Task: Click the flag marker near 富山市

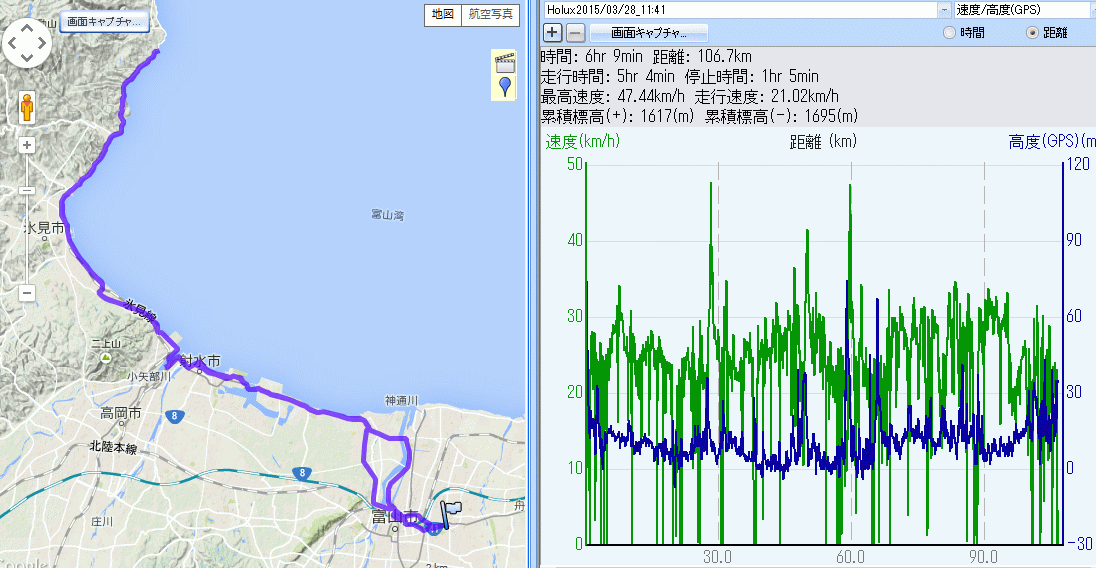Action: [x=449, y=513]
